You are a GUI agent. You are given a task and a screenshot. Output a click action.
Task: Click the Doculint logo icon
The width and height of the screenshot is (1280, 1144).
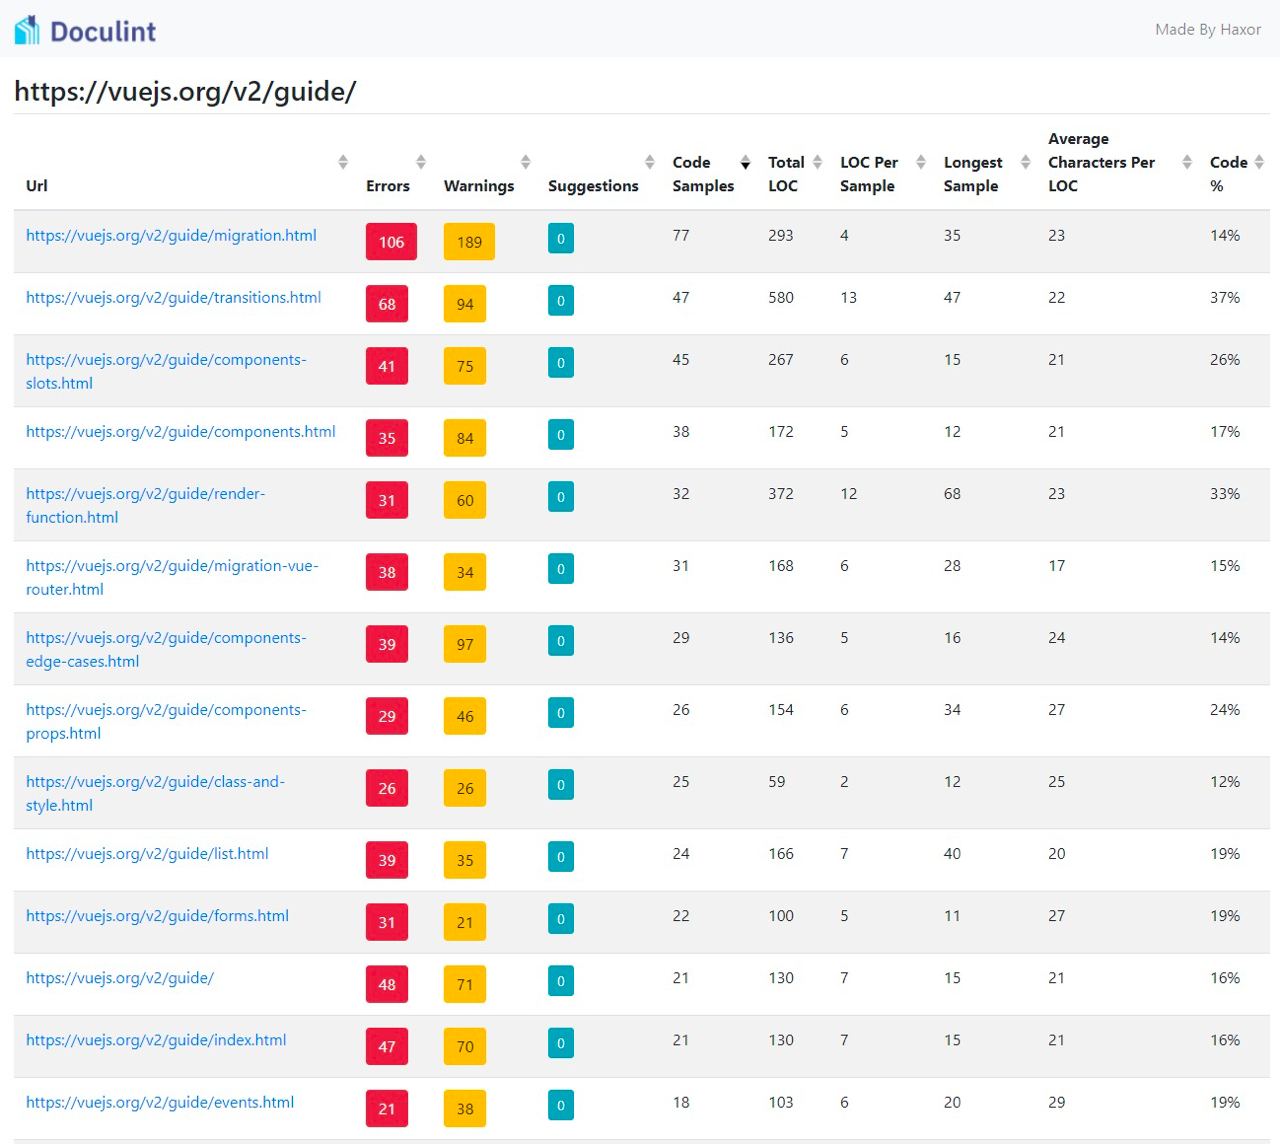[27, 30]
